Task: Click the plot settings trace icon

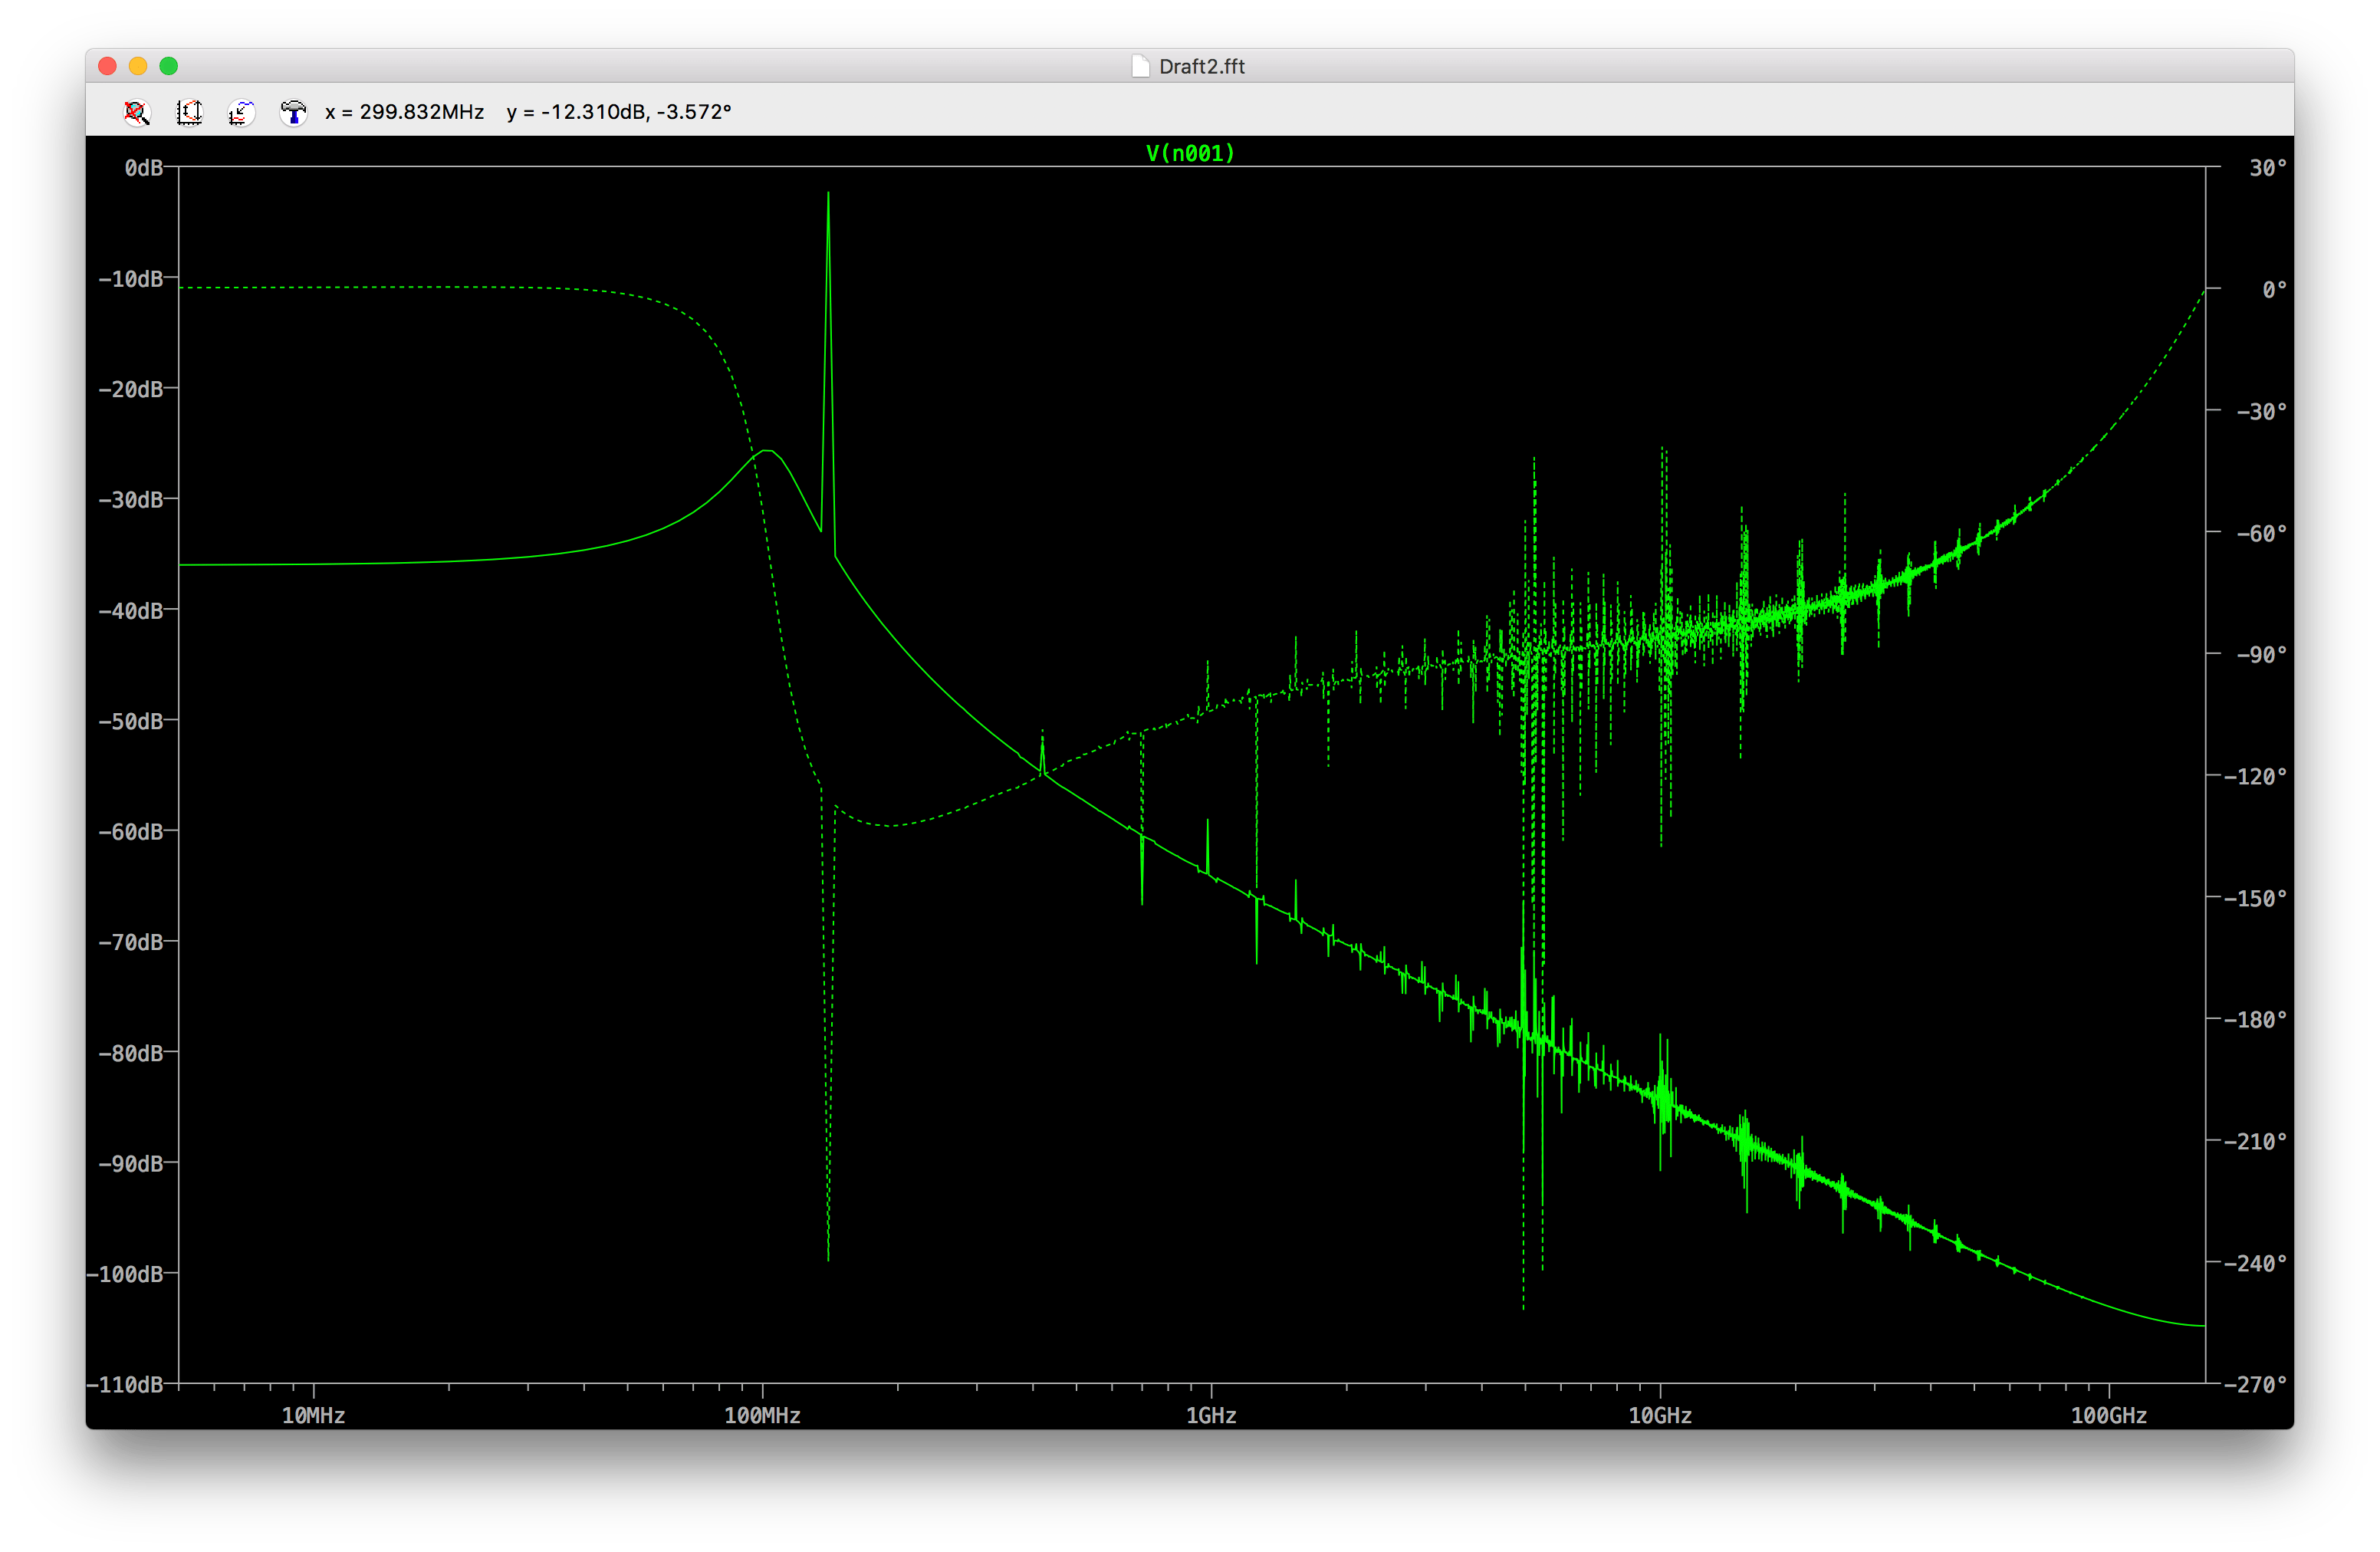Action: pos(241,113)
